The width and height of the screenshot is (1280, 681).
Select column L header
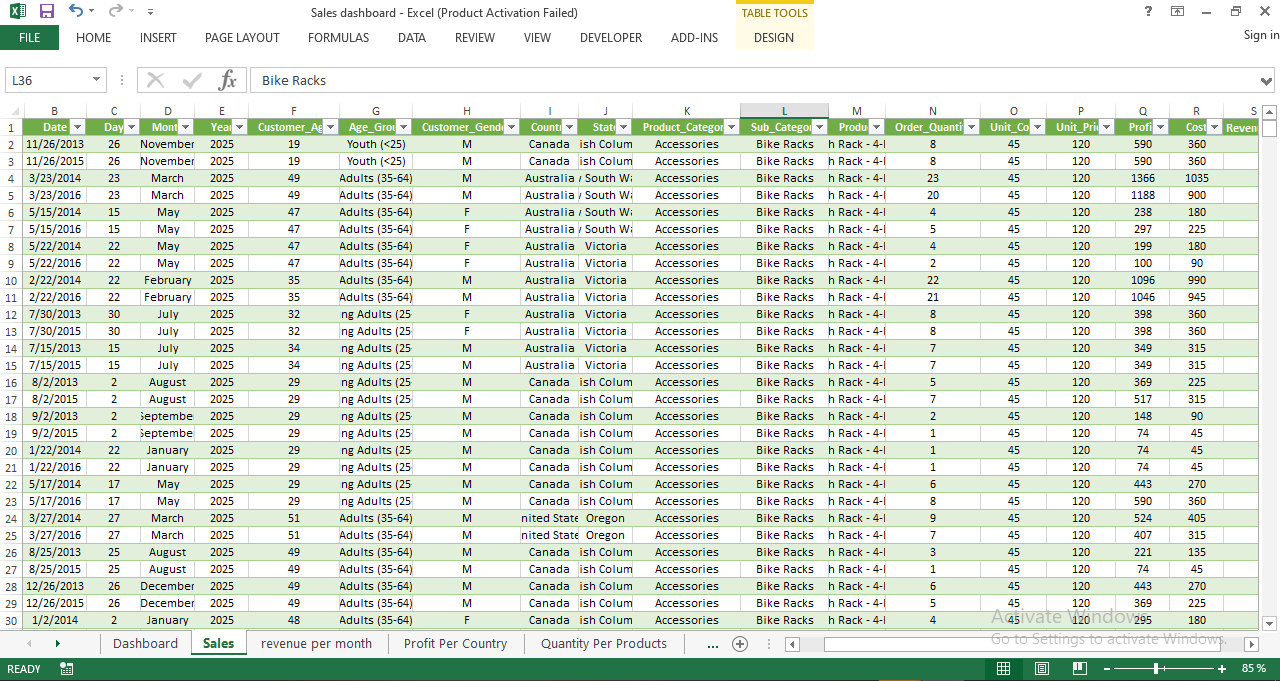pyautogui.click(x=784, y=111)
